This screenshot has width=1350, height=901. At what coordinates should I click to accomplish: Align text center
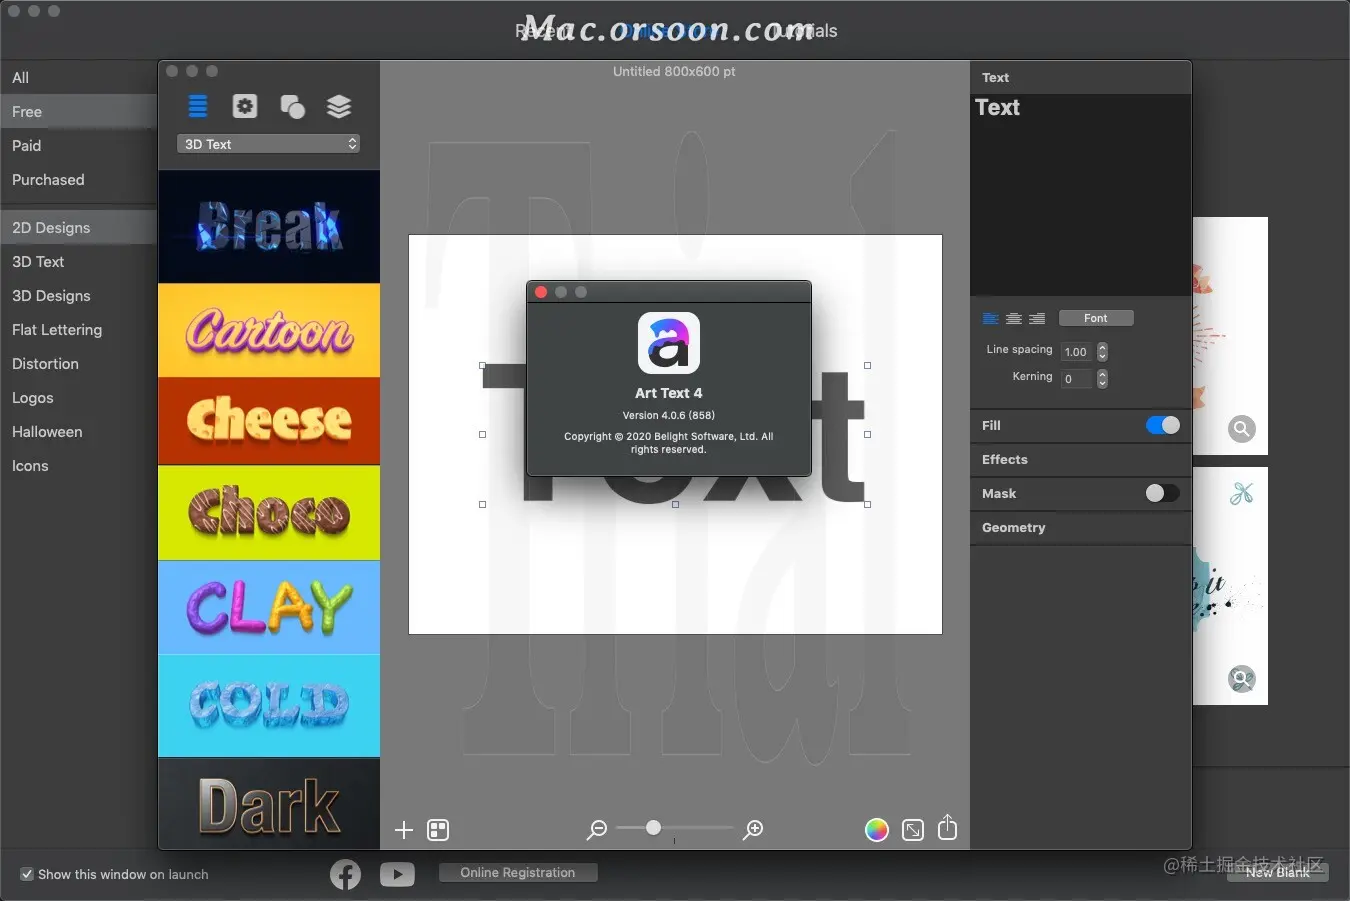tap(1014, 318)
